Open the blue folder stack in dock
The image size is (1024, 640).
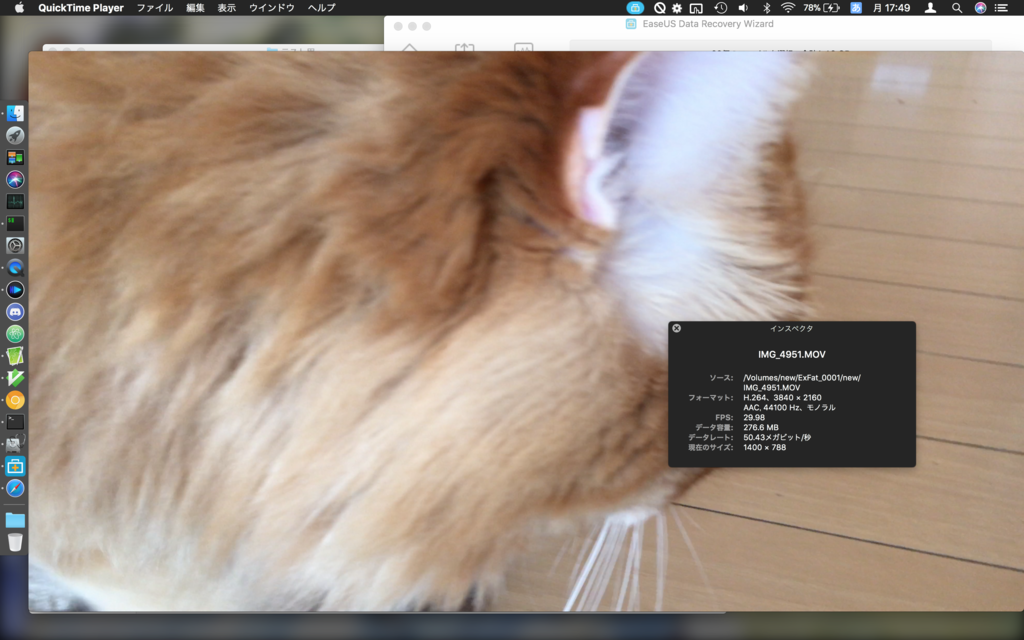15,520
